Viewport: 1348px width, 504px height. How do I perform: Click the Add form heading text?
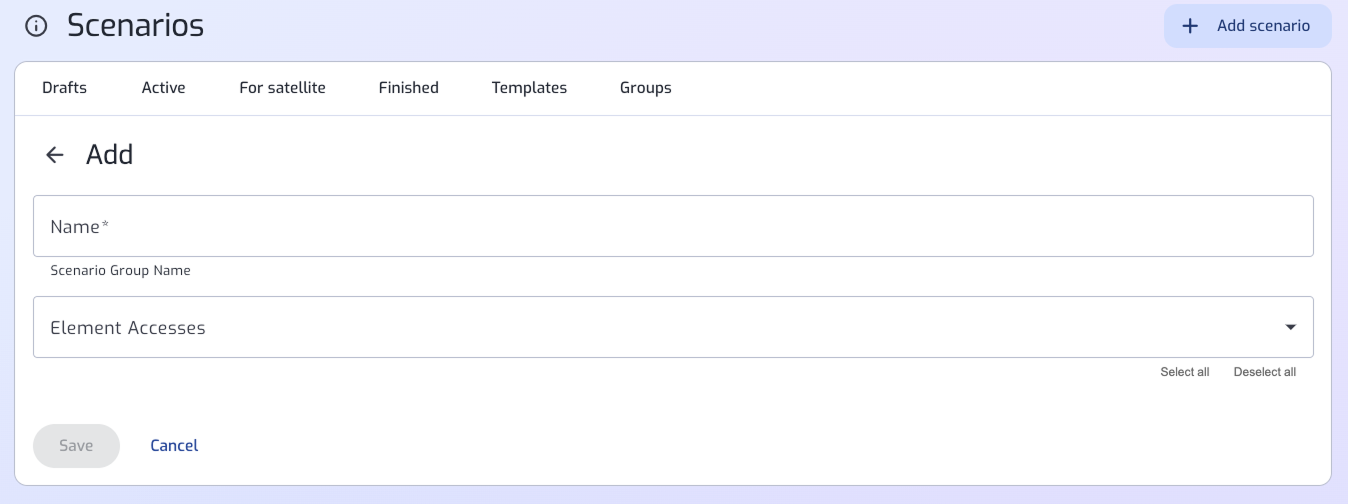pyautogui.click(x=110, y=155)
